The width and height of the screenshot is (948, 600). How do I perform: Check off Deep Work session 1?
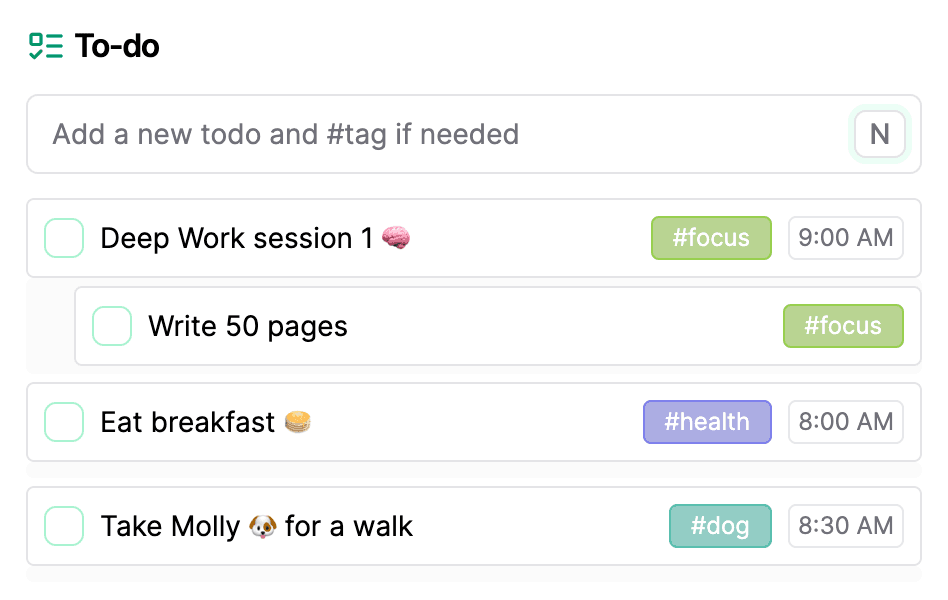point(64,238)
